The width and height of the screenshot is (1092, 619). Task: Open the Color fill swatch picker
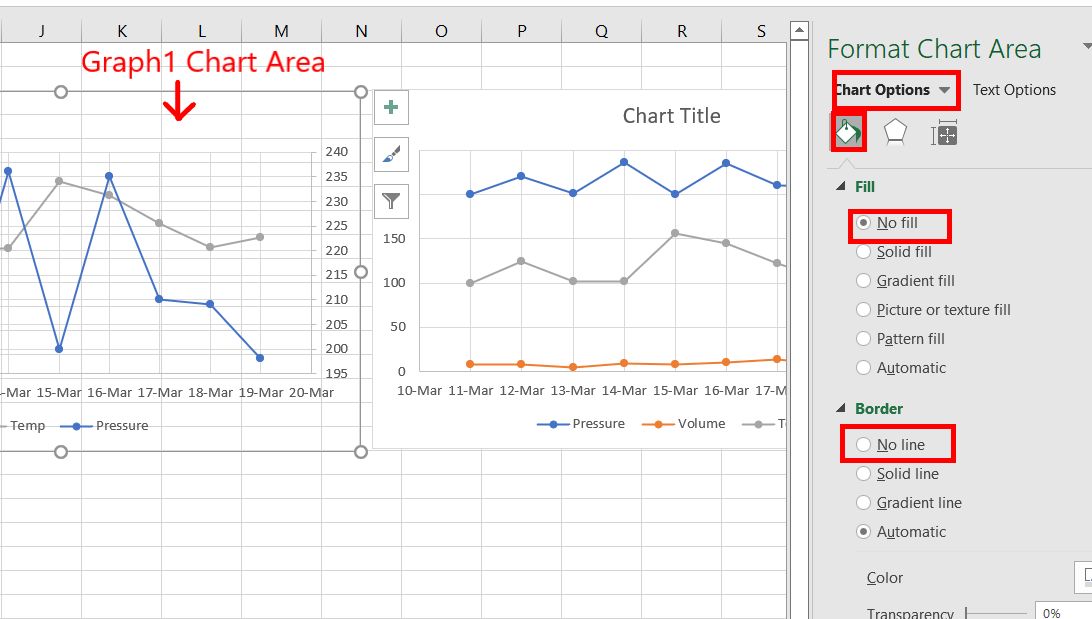coord(1086,578)
